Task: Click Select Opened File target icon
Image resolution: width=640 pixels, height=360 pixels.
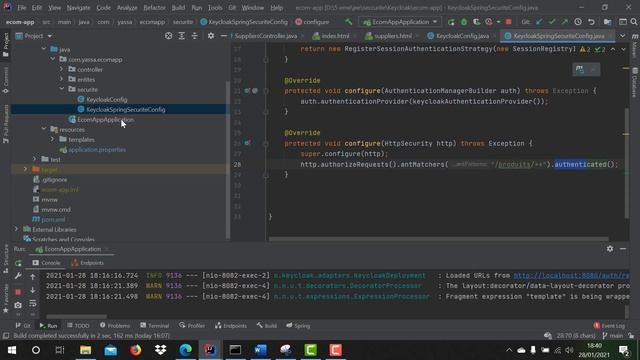Action: pos(168,36)
